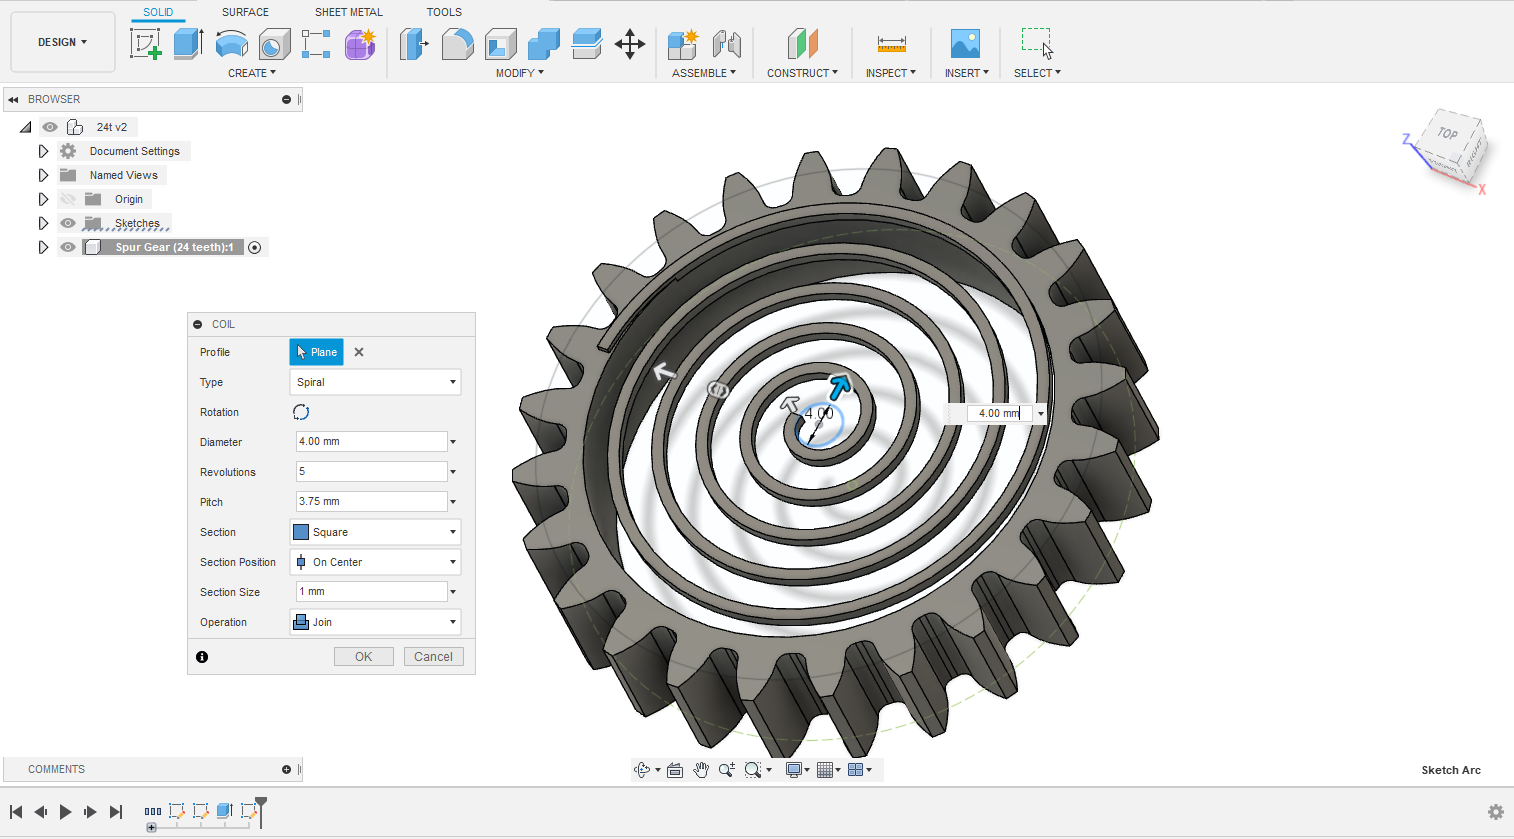Open the Insert image icon
Viewport: 1514px width, 839px height.
pyautogui.click(x=965, y=44)
